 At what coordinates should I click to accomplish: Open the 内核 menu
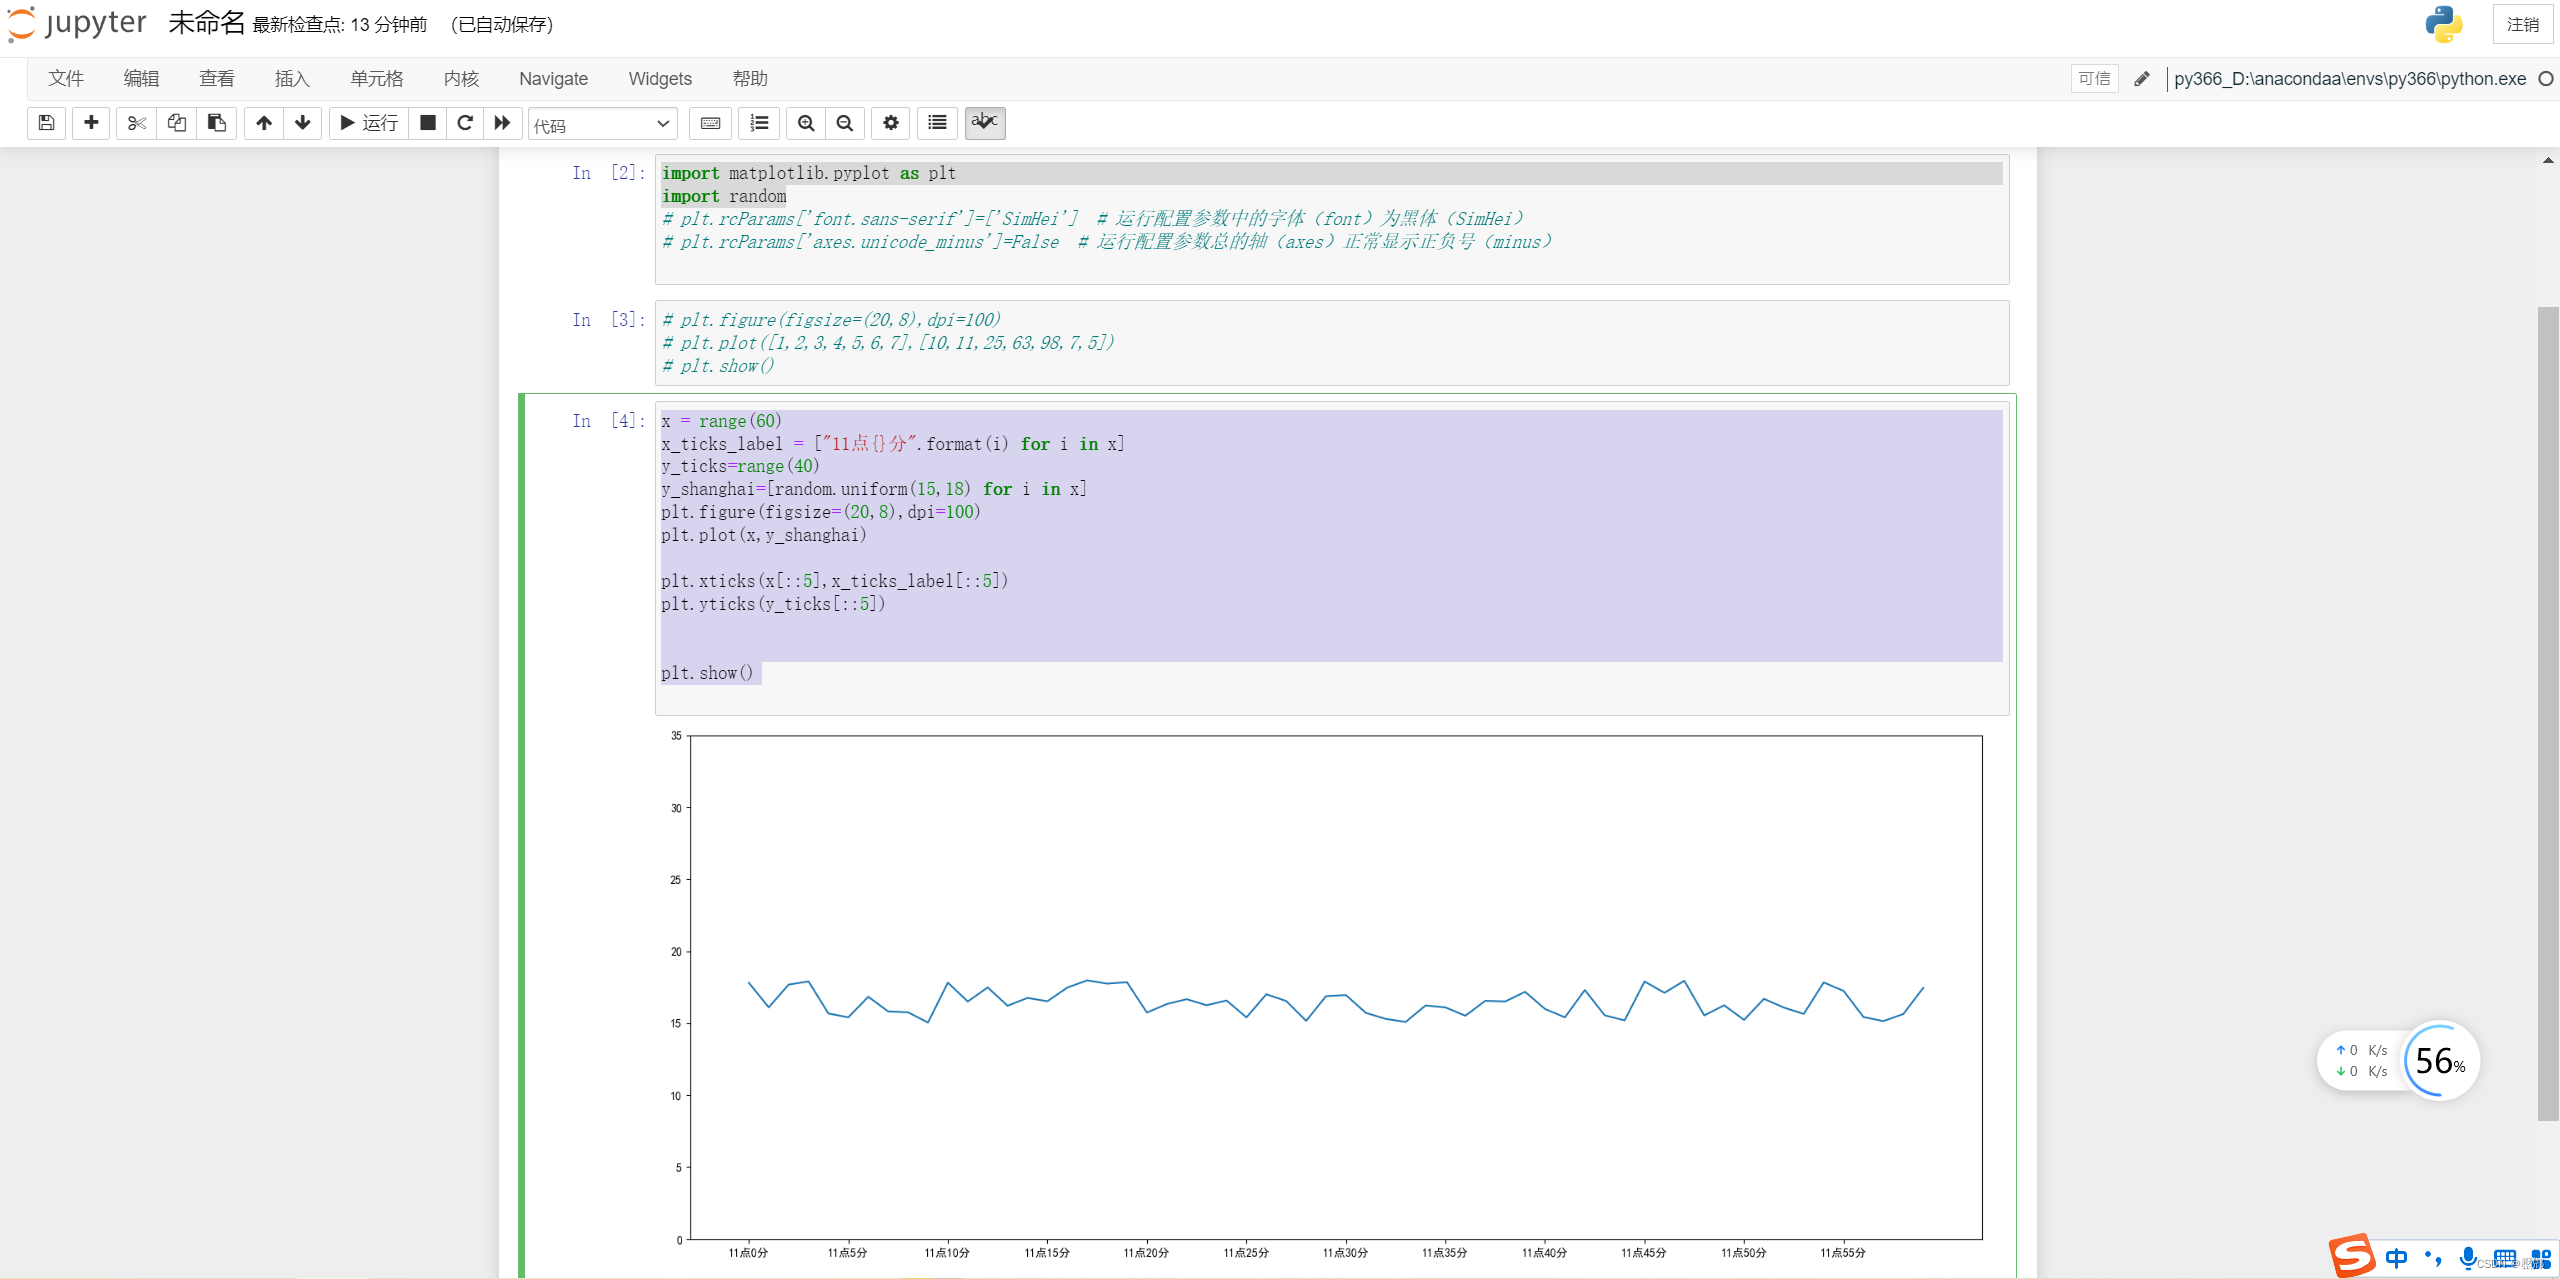coord(461,79)
